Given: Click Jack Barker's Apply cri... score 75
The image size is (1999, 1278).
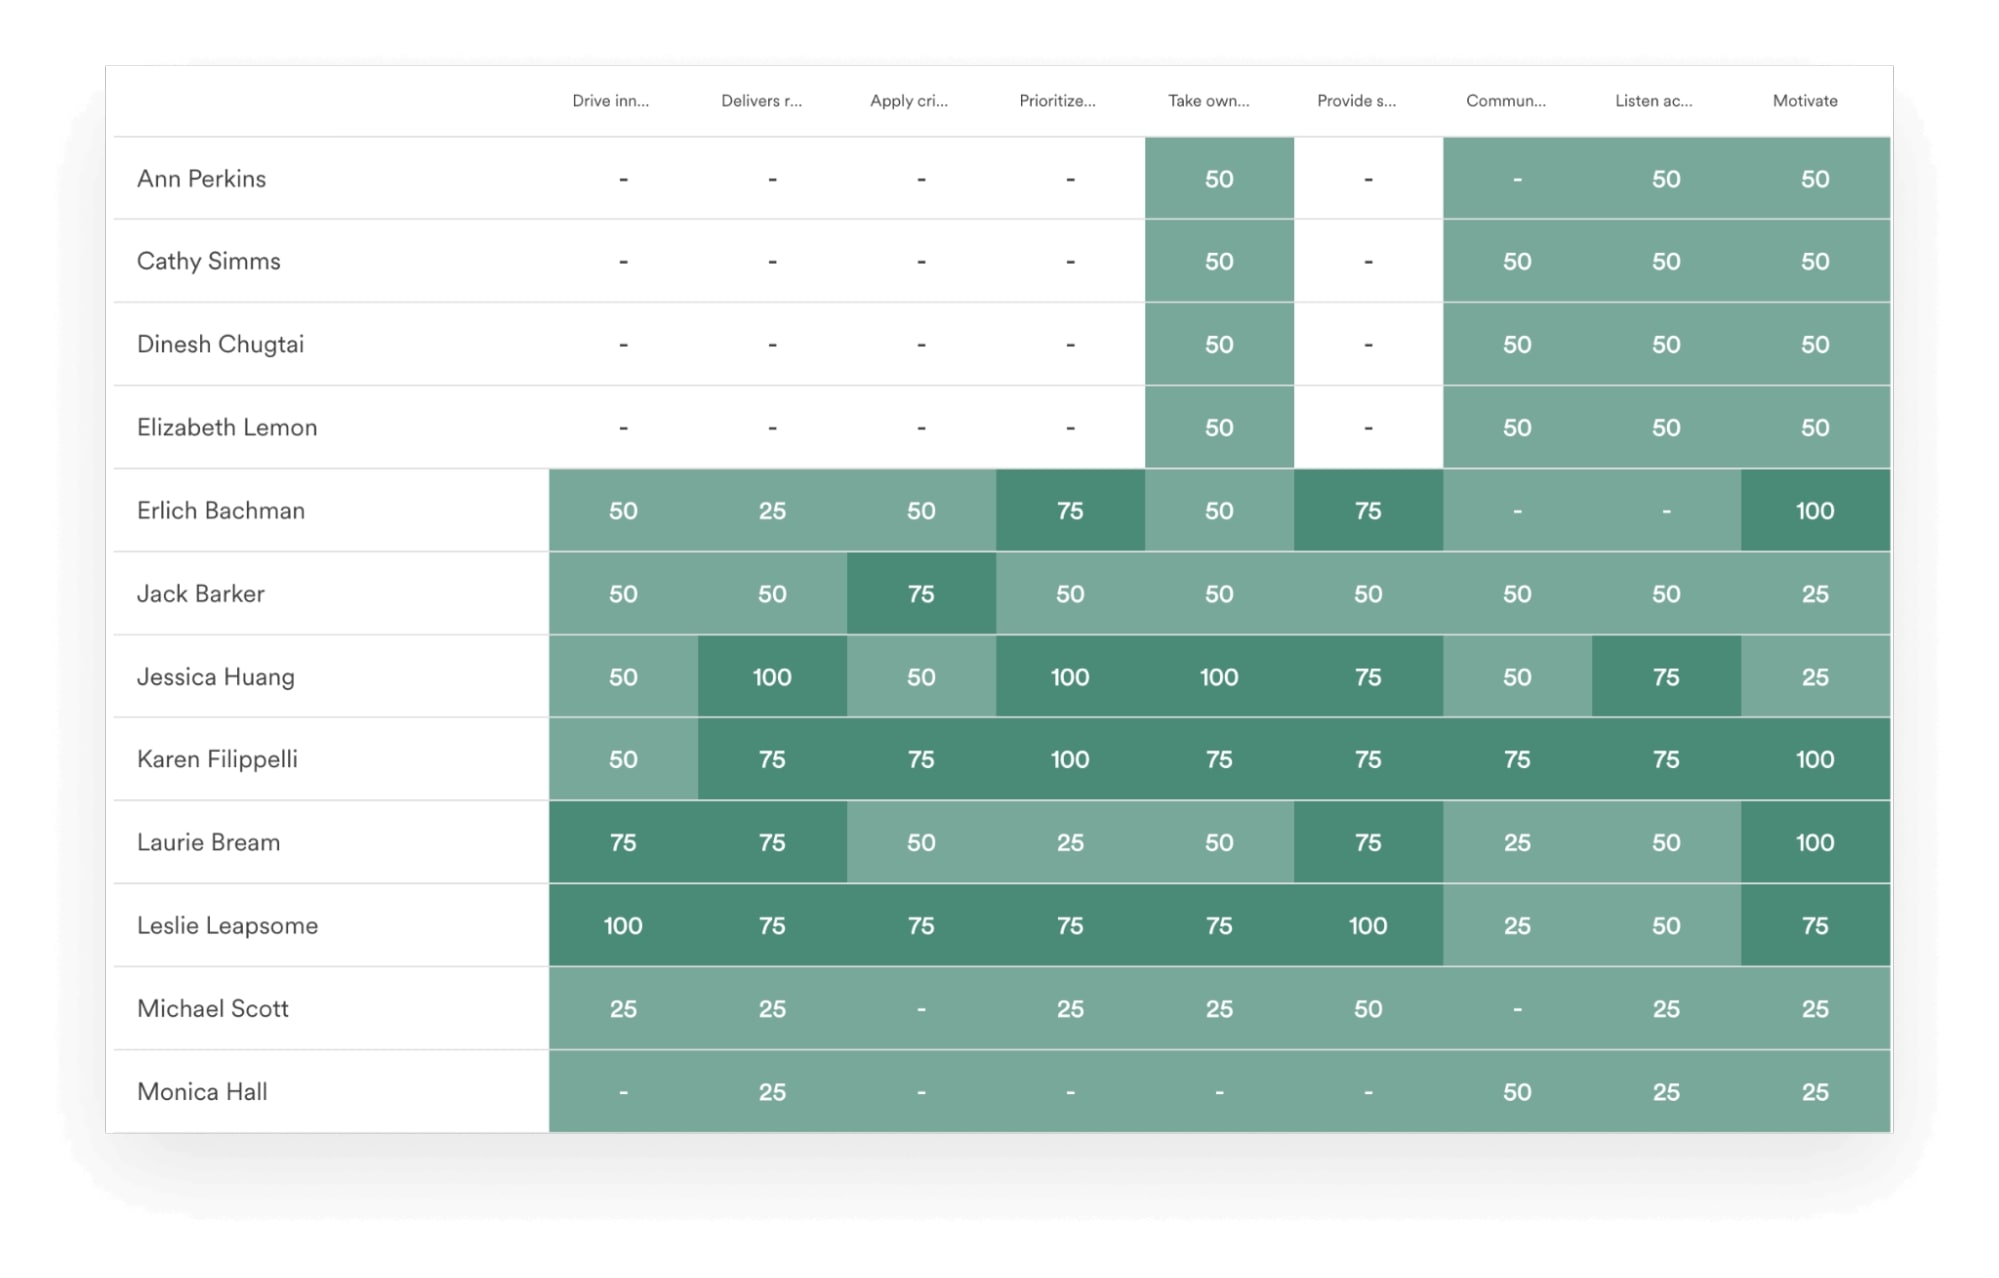Looking at the screenshot, I should [x=920, y=594].
